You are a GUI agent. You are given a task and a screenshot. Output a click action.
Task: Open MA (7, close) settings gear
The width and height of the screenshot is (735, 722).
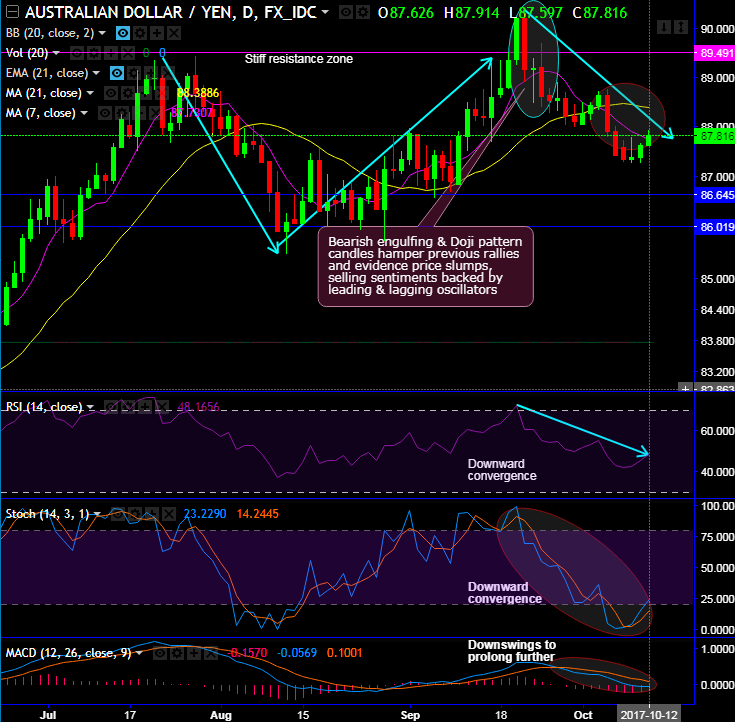point(121,113)
